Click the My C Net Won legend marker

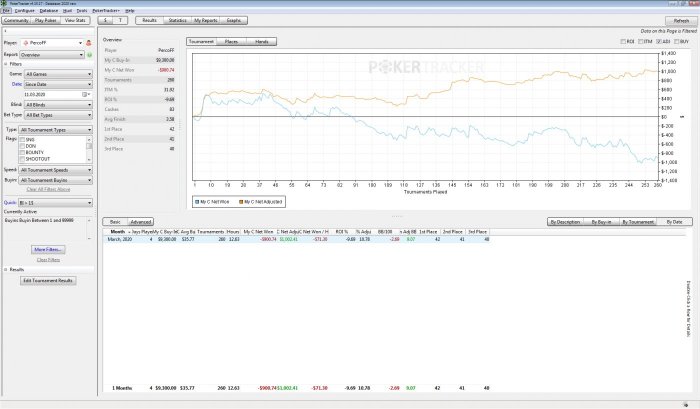[195, 201]
